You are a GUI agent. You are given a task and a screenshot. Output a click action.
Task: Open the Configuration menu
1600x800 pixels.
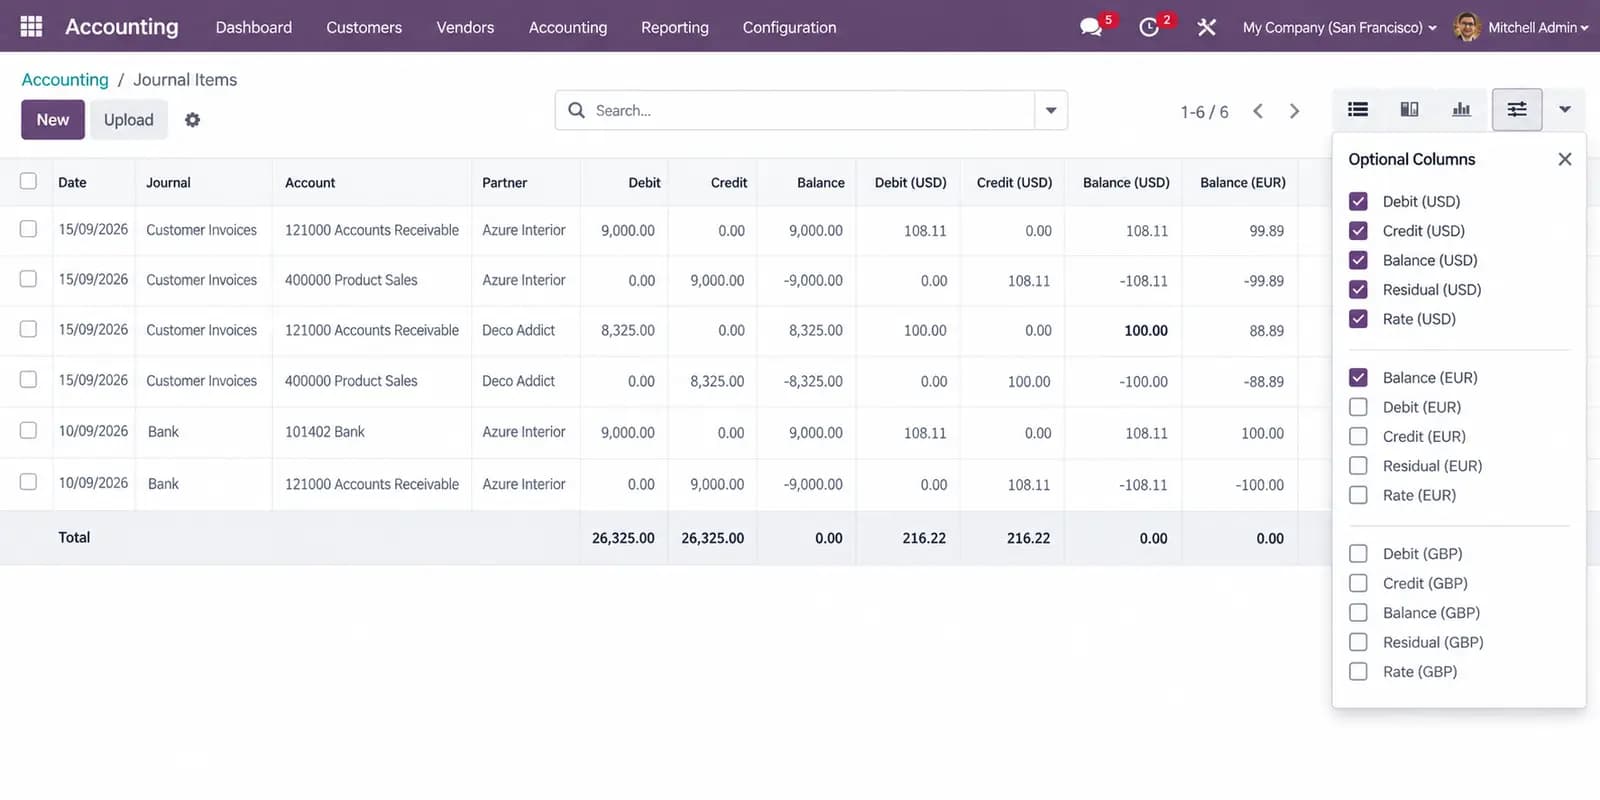click(789, 27)
